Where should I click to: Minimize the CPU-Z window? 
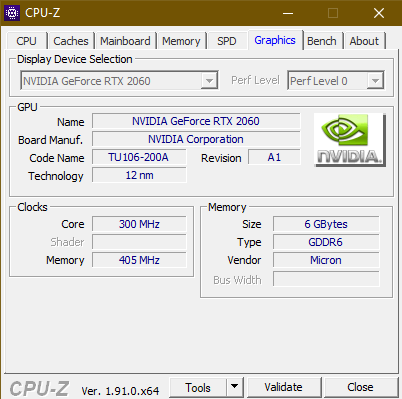click(x=288, y=13)
